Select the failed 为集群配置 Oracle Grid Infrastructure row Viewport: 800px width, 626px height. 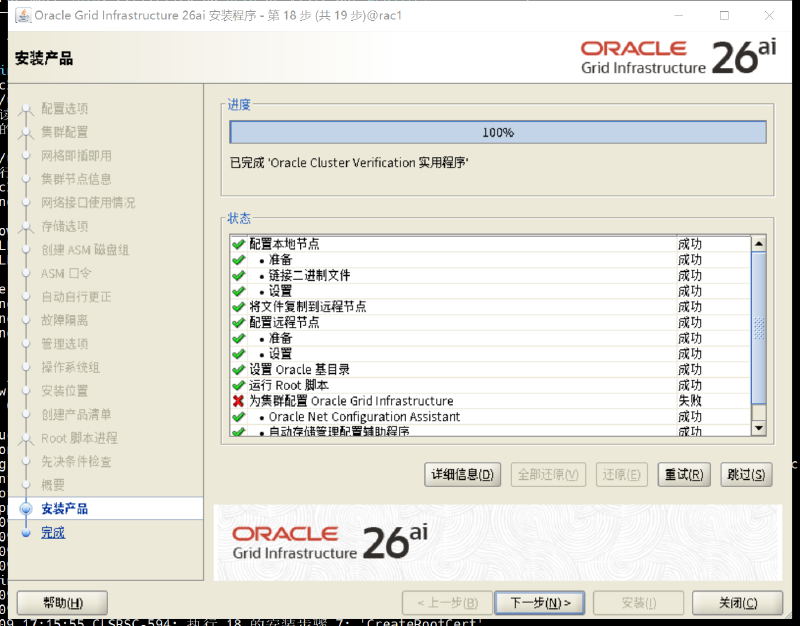point(490,401)
